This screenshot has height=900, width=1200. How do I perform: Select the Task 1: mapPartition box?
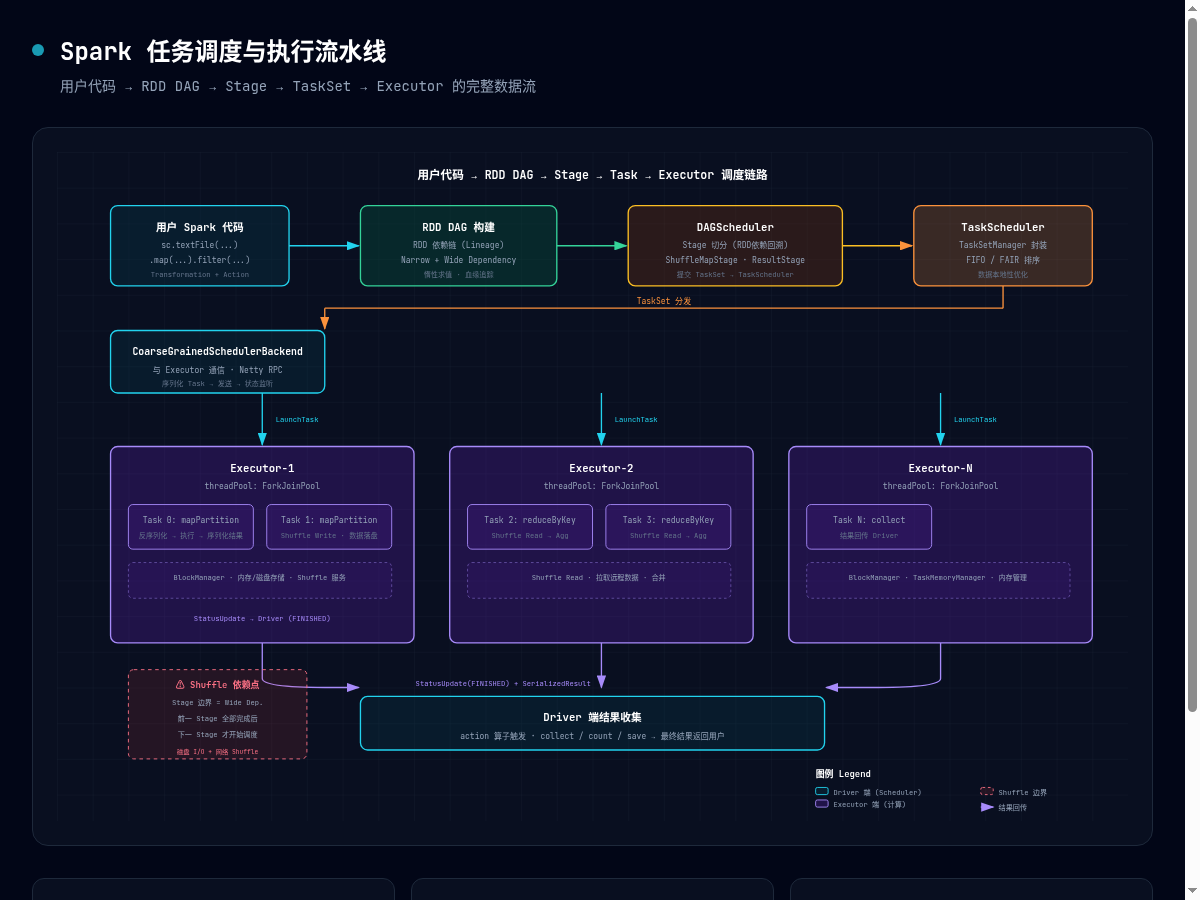point(329,527)
